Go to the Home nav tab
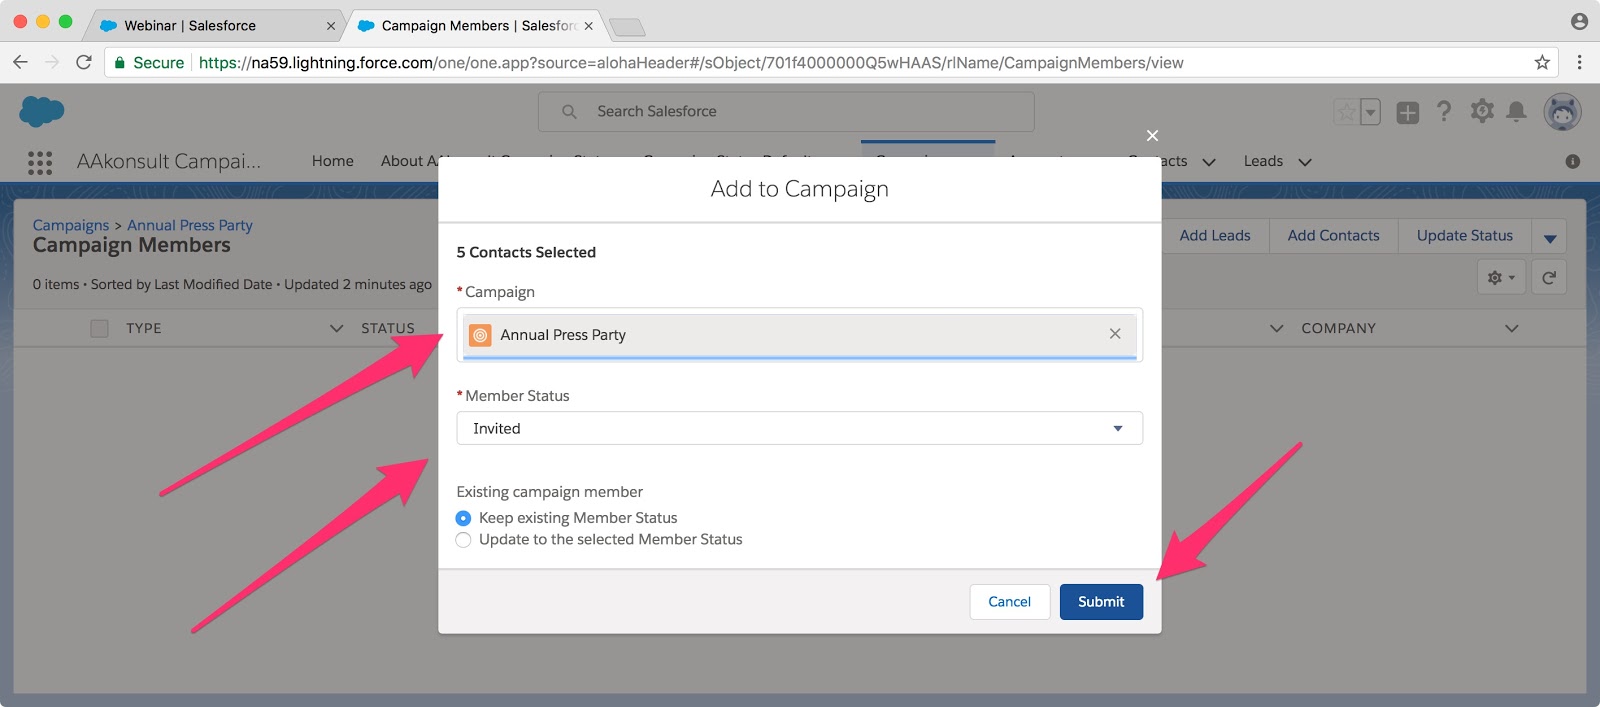The image size is (1600, 707). pos(332,161)
